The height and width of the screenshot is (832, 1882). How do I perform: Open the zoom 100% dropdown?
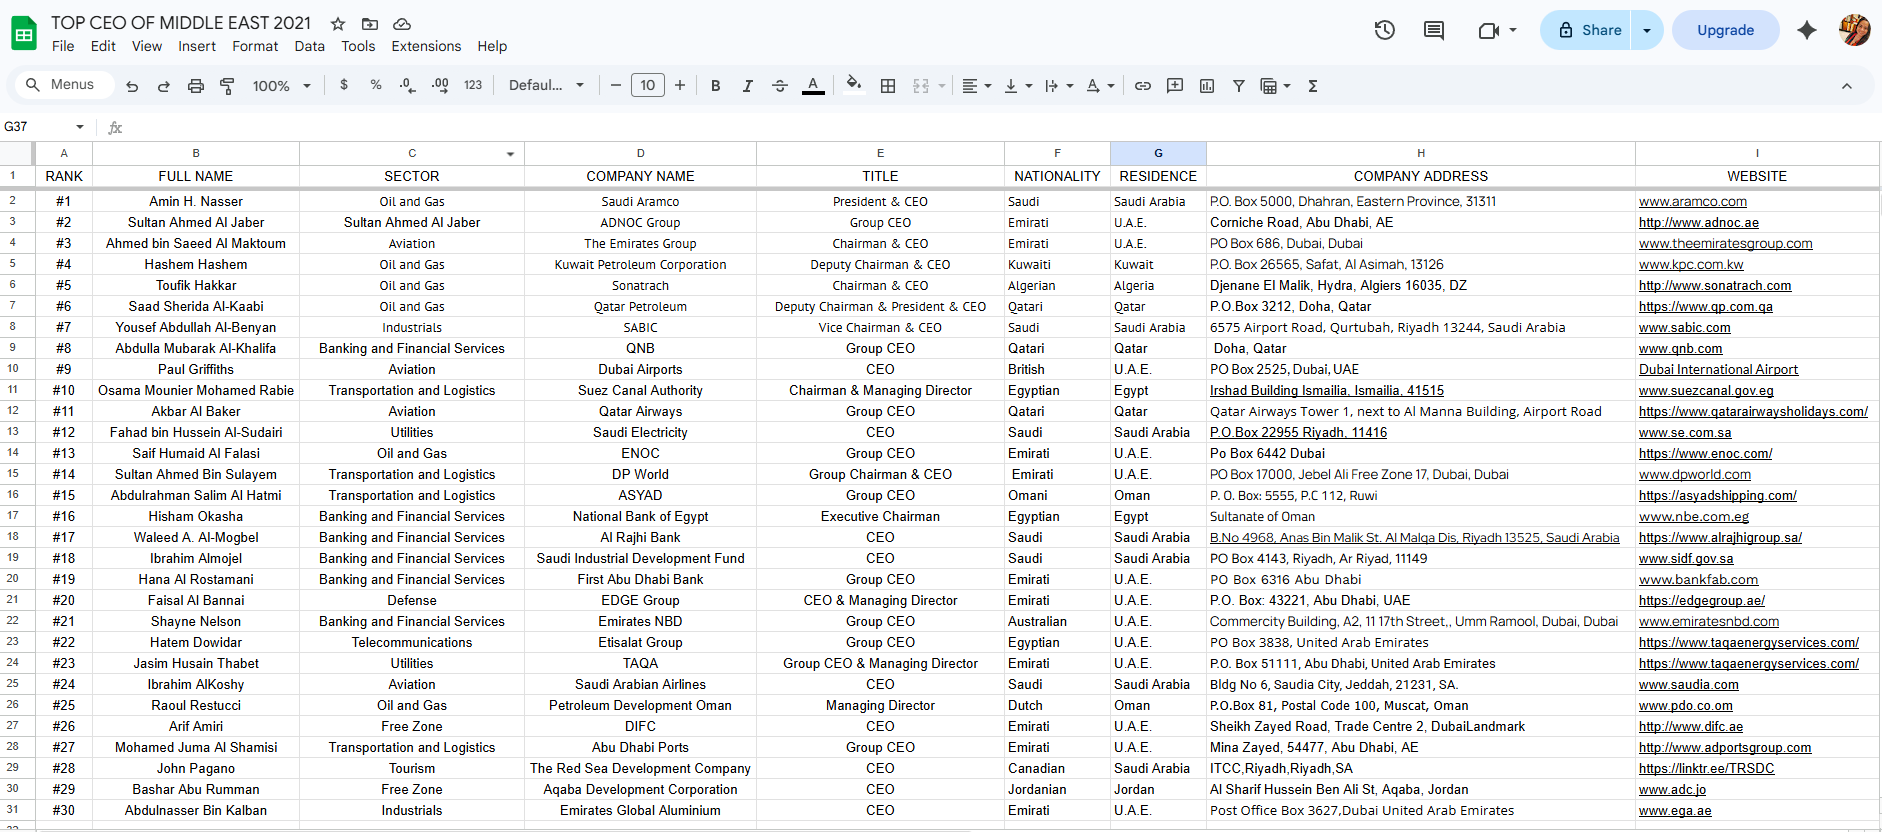click(x=281, y=86)
